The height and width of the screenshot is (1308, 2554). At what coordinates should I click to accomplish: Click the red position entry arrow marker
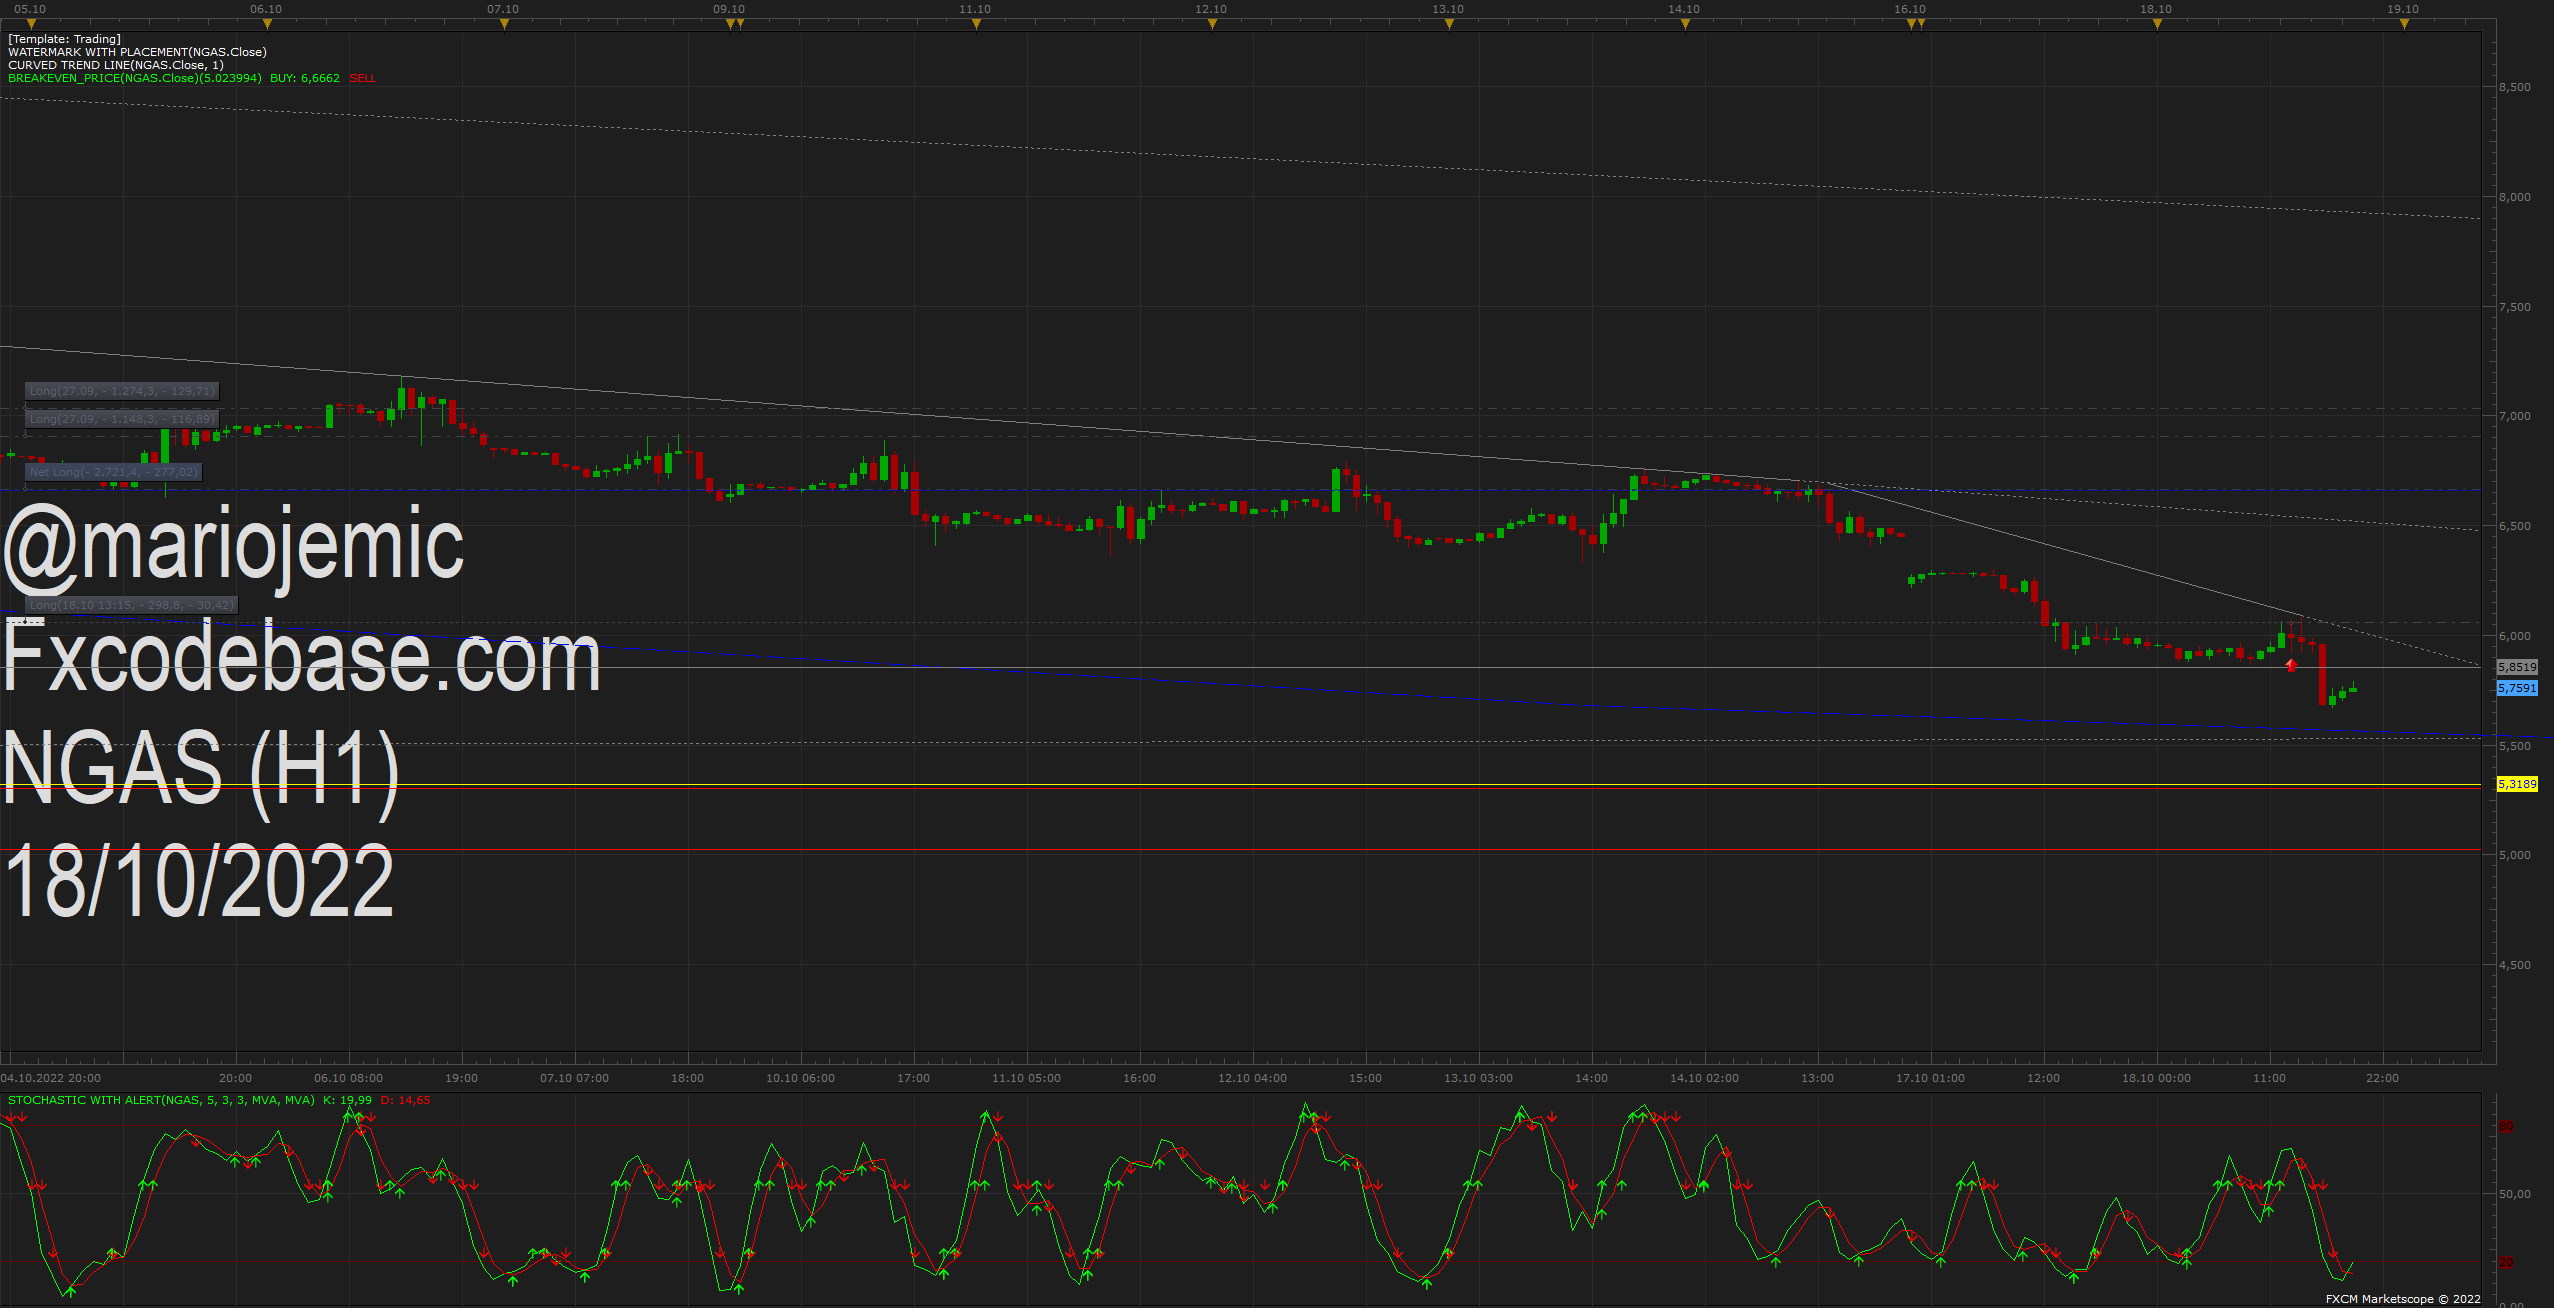(2291, 665)
